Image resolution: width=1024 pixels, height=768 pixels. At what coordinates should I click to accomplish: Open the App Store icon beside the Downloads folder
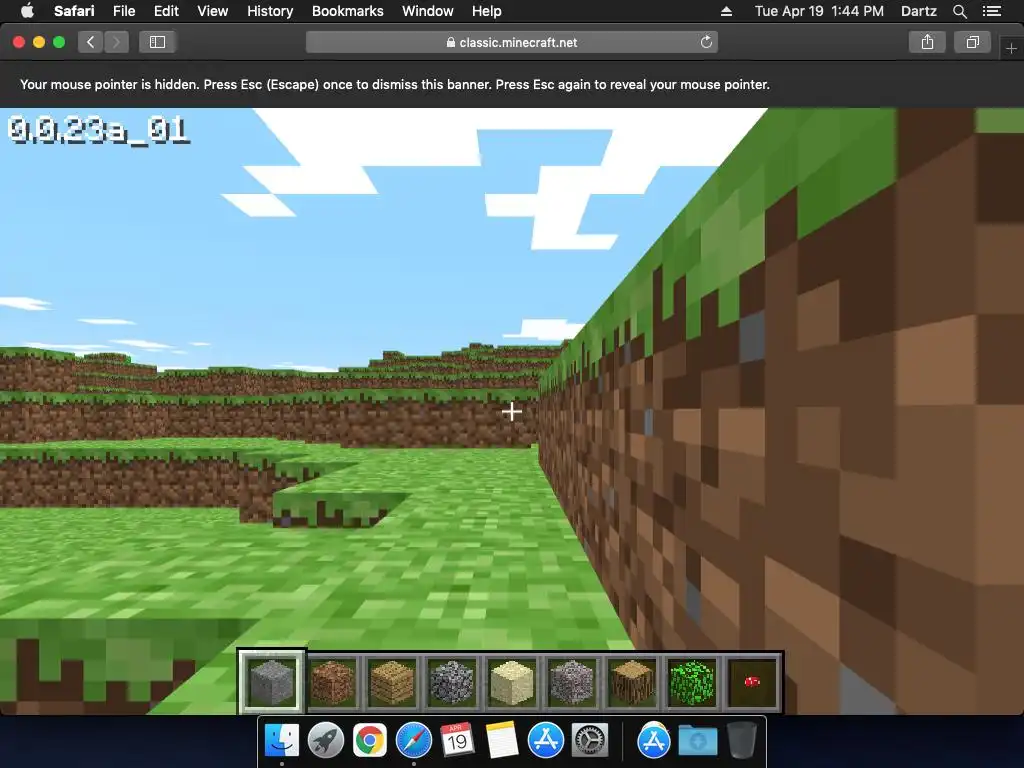(653, 741)
